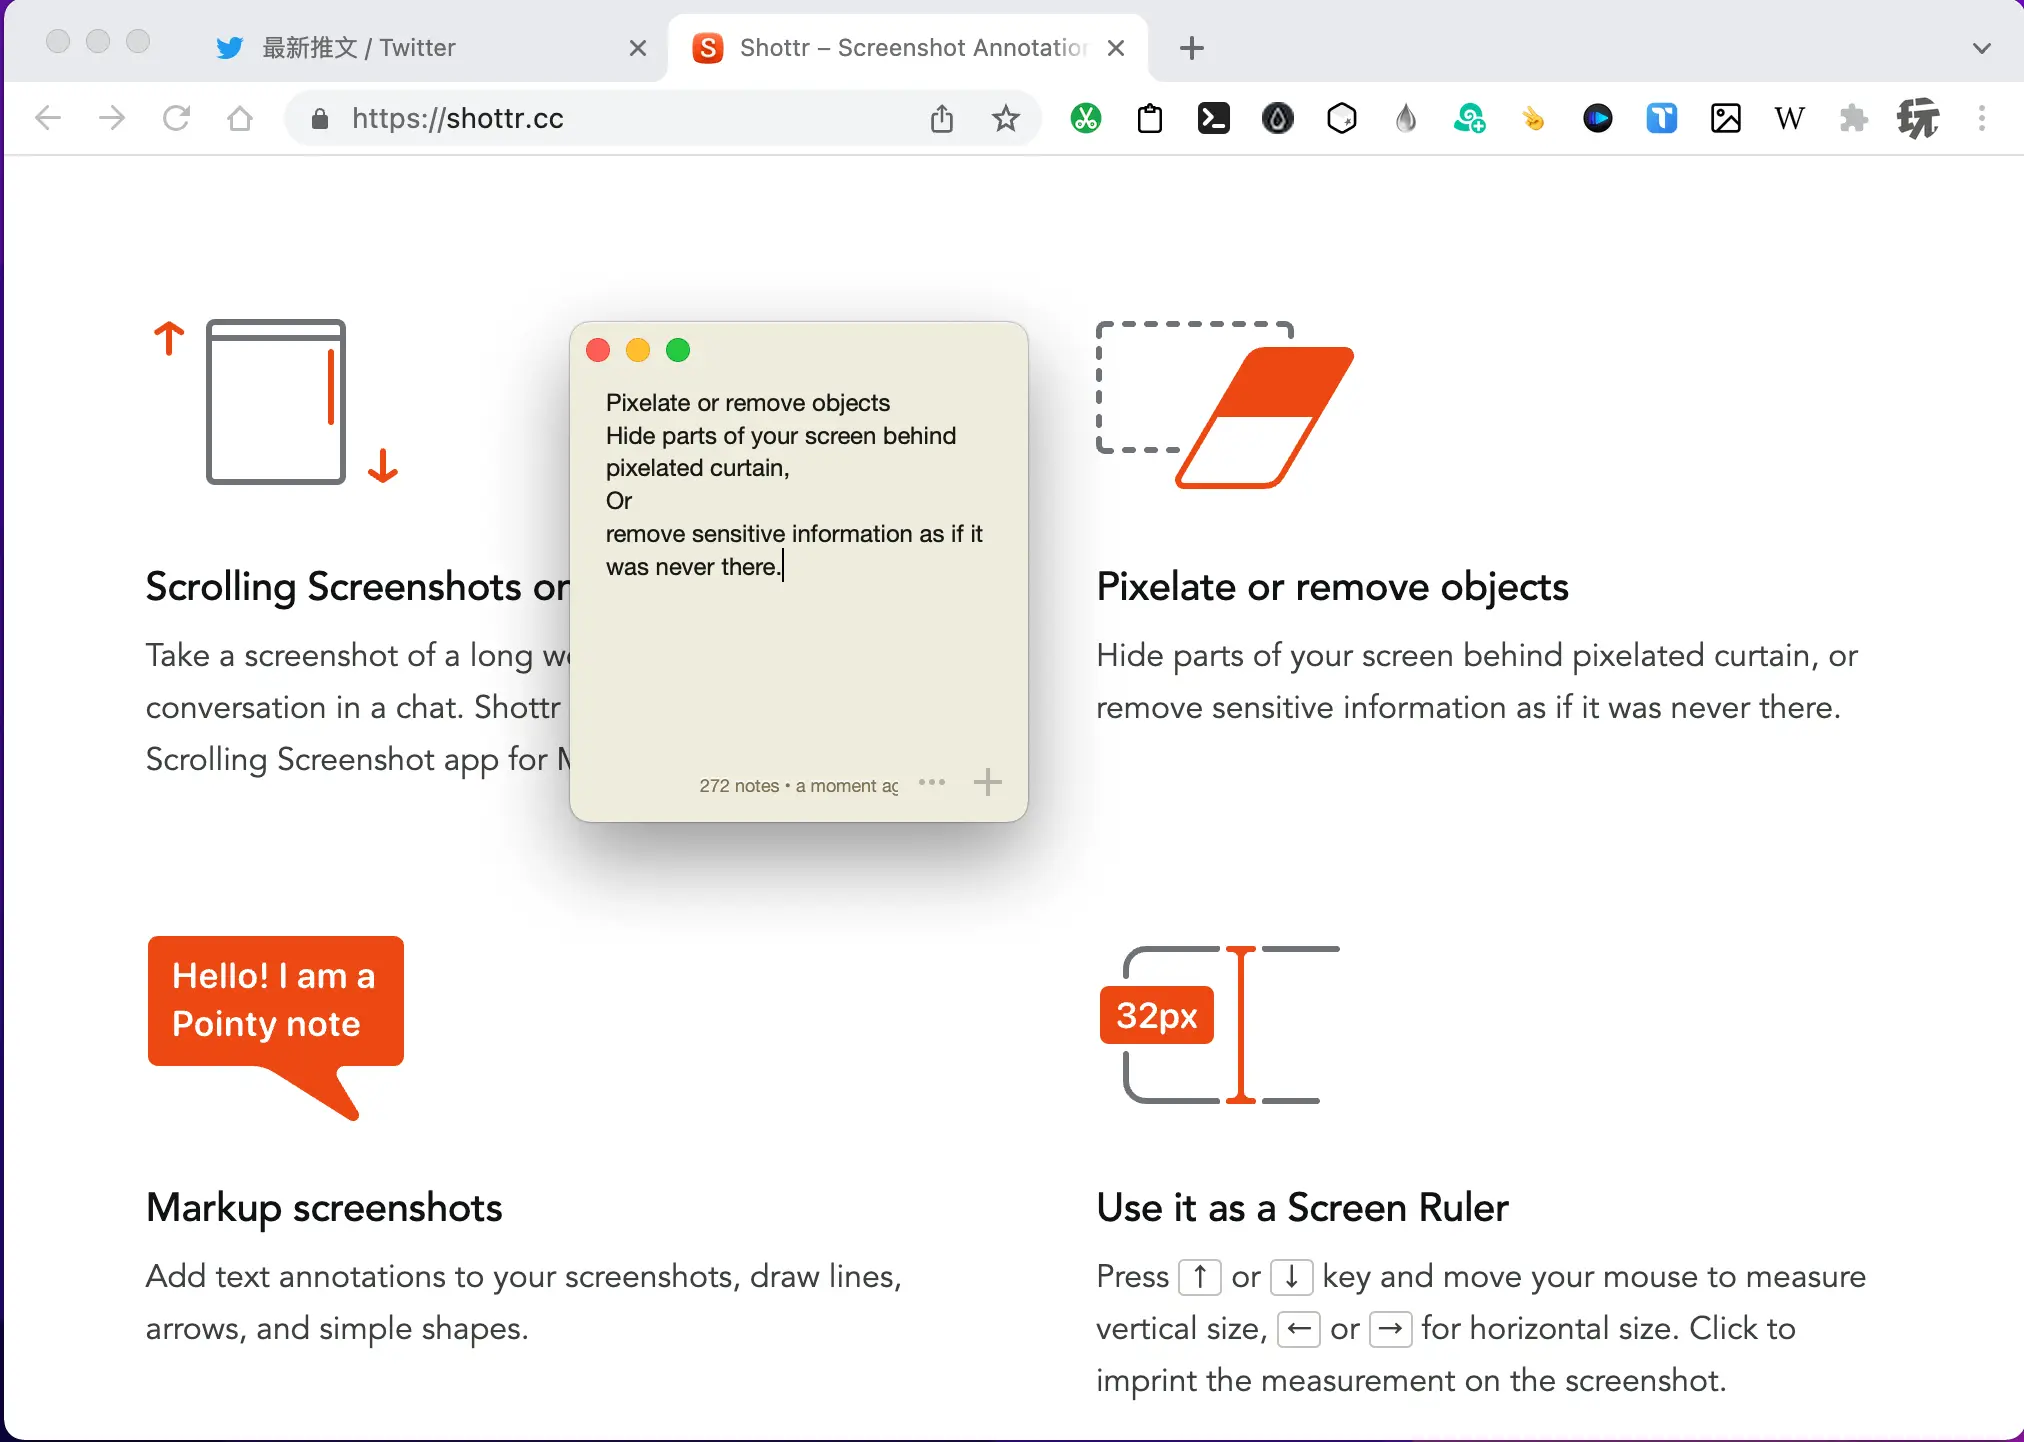Click the 'Pixelate or remove objects' webpage heading

click(x=1332, y=587)
